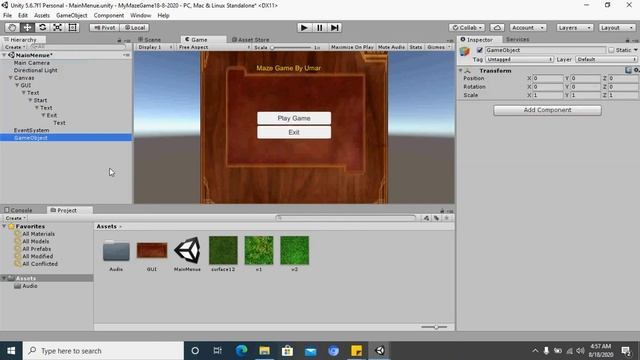640x360 pixels.
Task: Open the Collab dropdown
Action: click(x=467, y=28)
